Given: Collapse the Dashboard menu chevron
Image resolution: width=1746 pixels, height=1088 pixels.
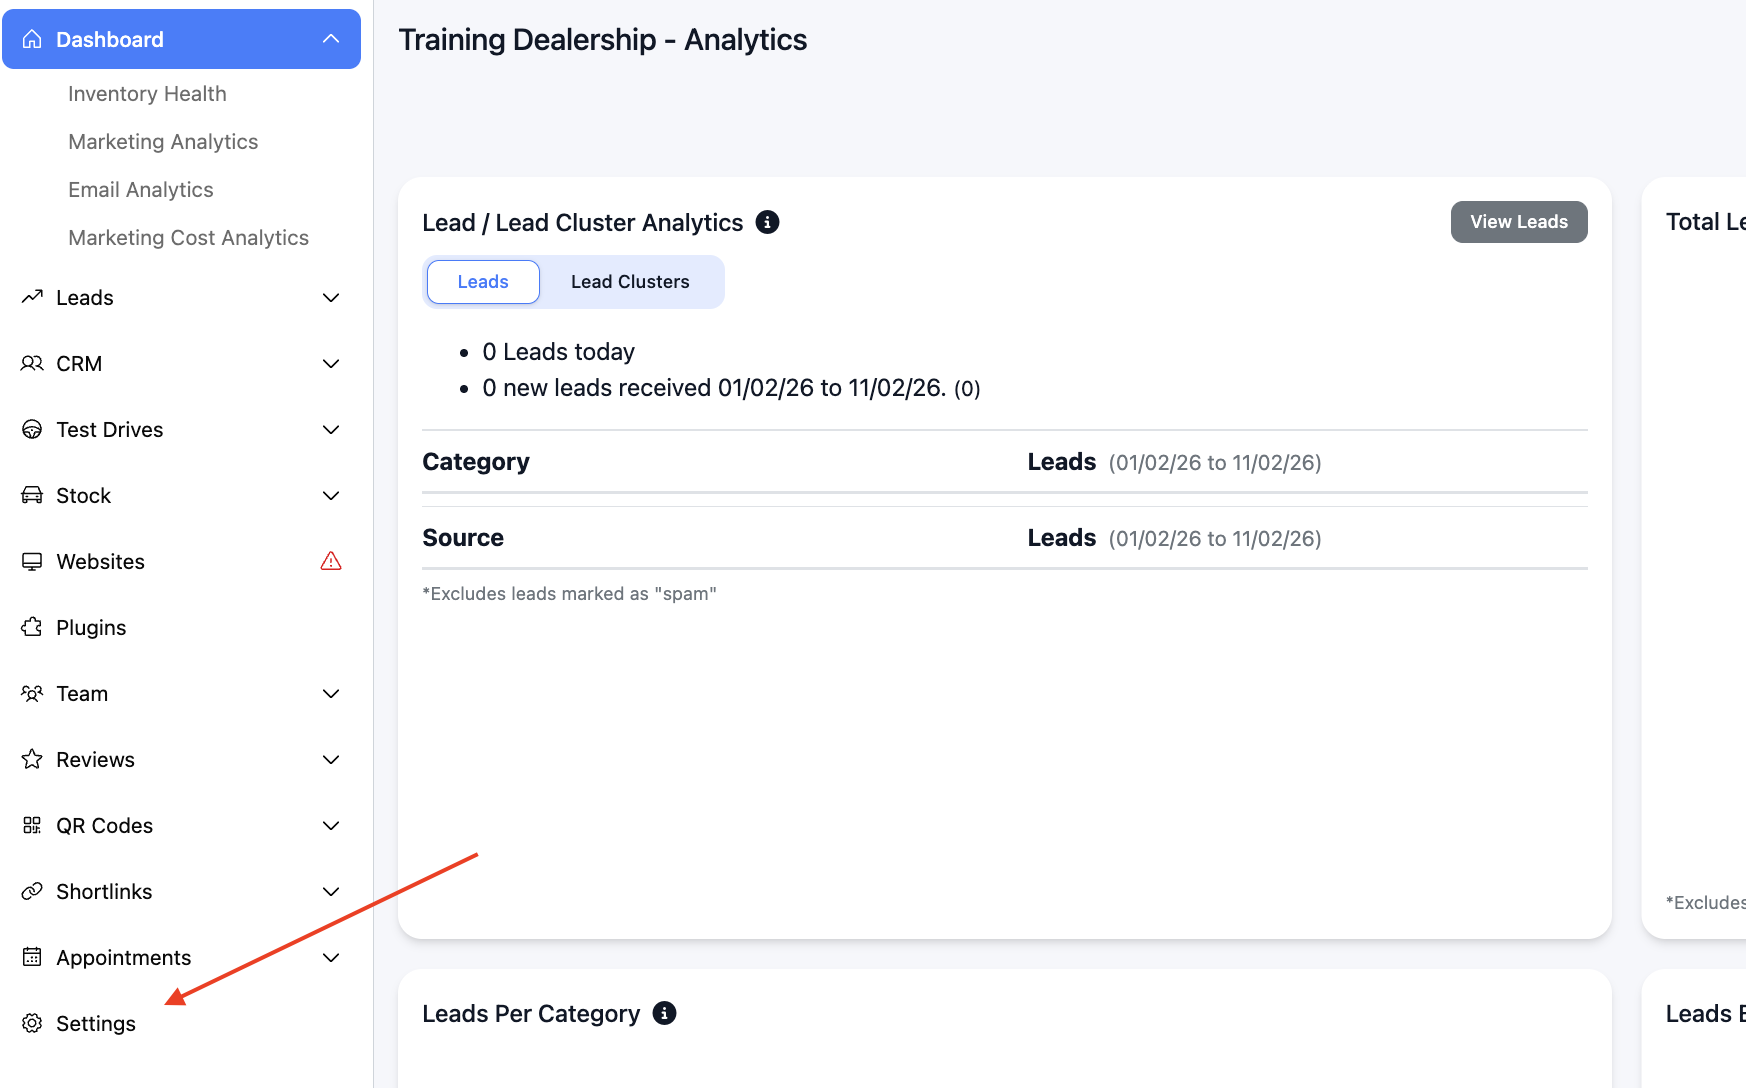Looking at the screenshot, I should coord(331,39).
